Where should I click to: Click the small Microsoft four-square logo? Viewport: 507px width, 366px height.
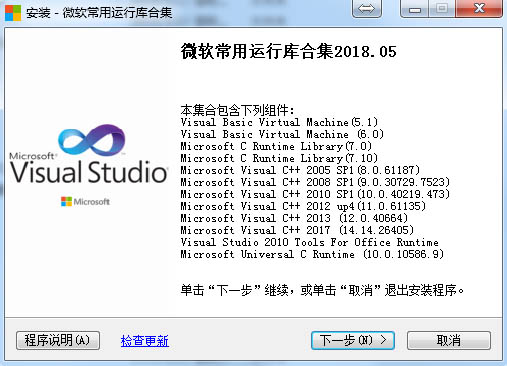(x=66, y=201)
